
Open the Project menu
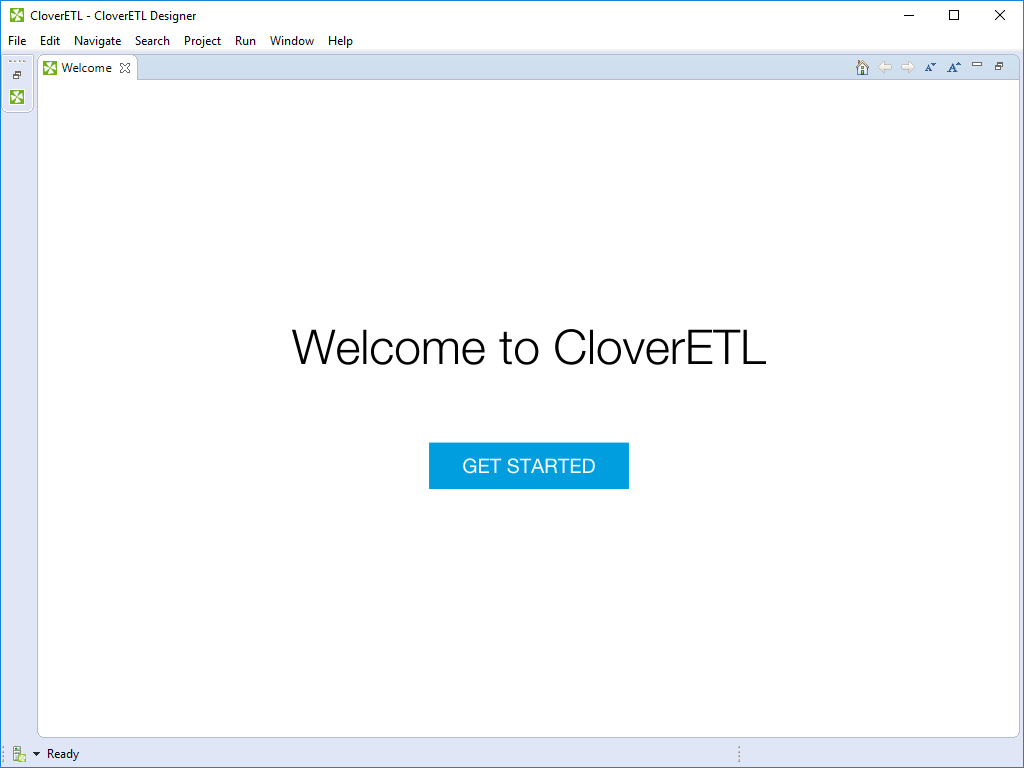pos(202,40)
